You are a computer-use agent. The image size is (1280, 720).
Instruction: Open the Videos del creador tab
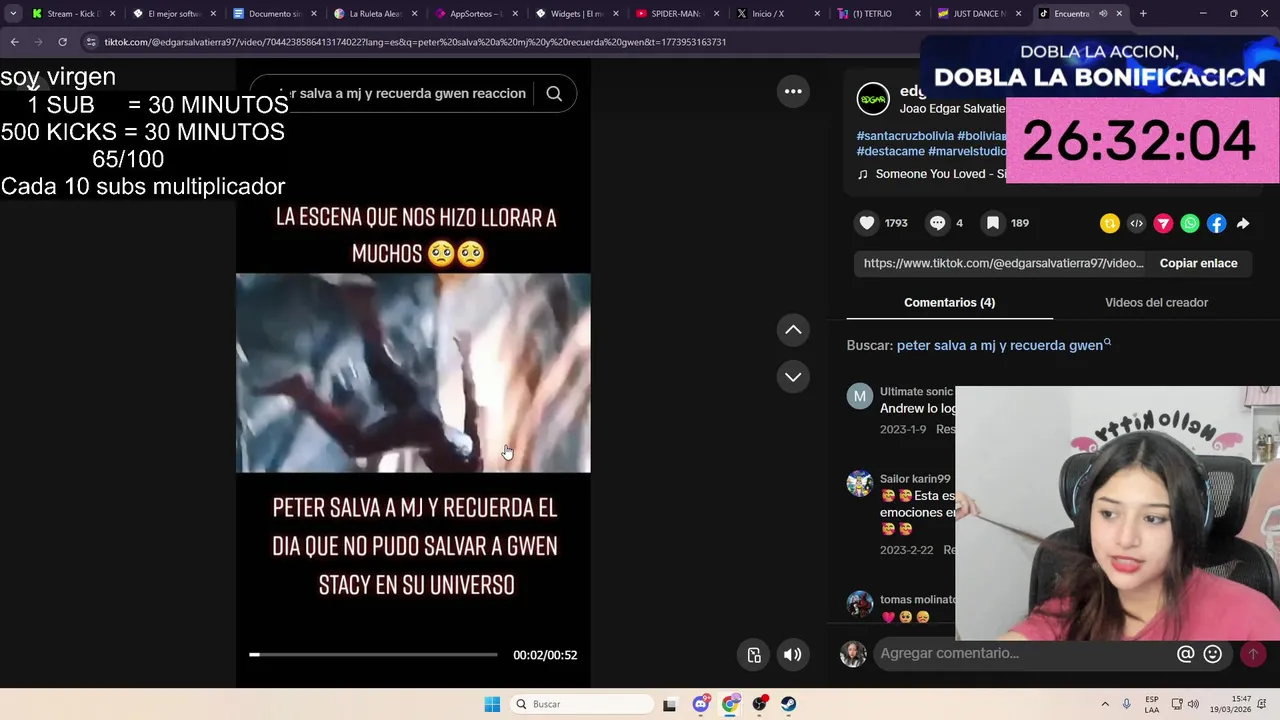(x=1156, y=302)
